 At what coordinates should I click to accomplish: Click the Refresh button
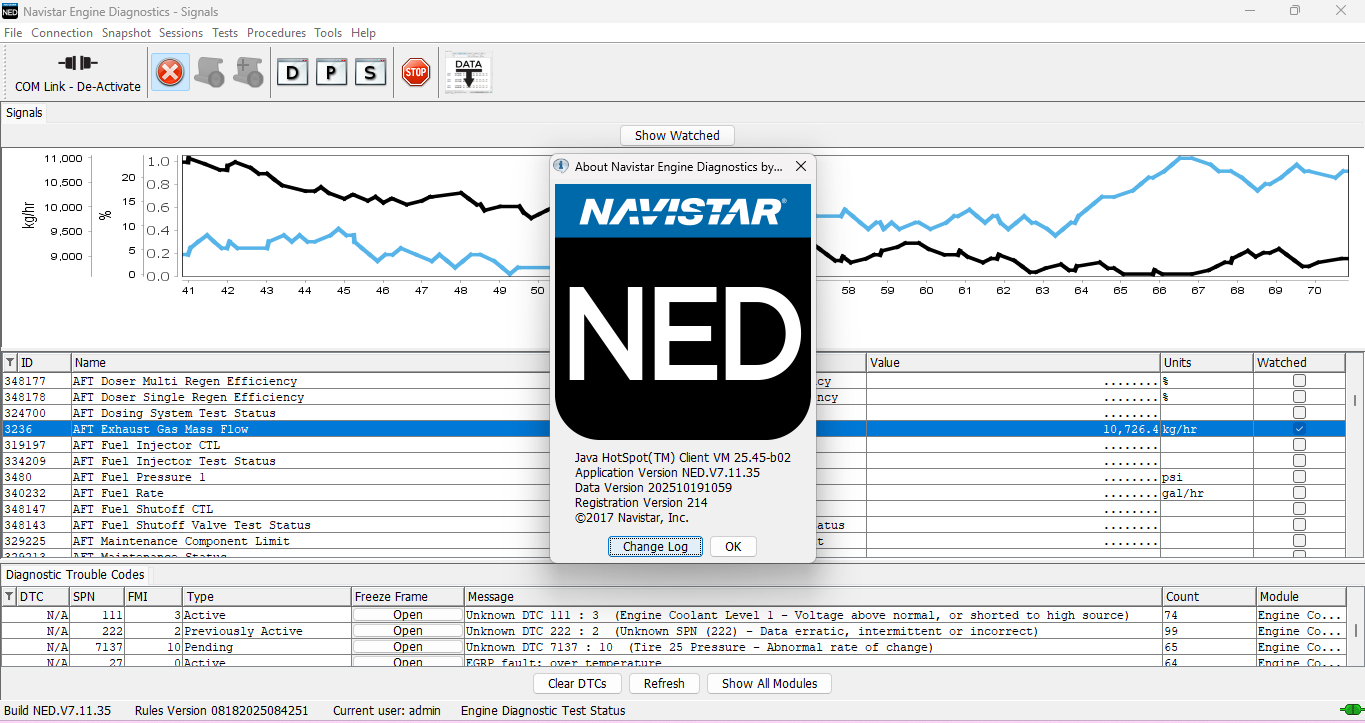[x=664, y=684]
